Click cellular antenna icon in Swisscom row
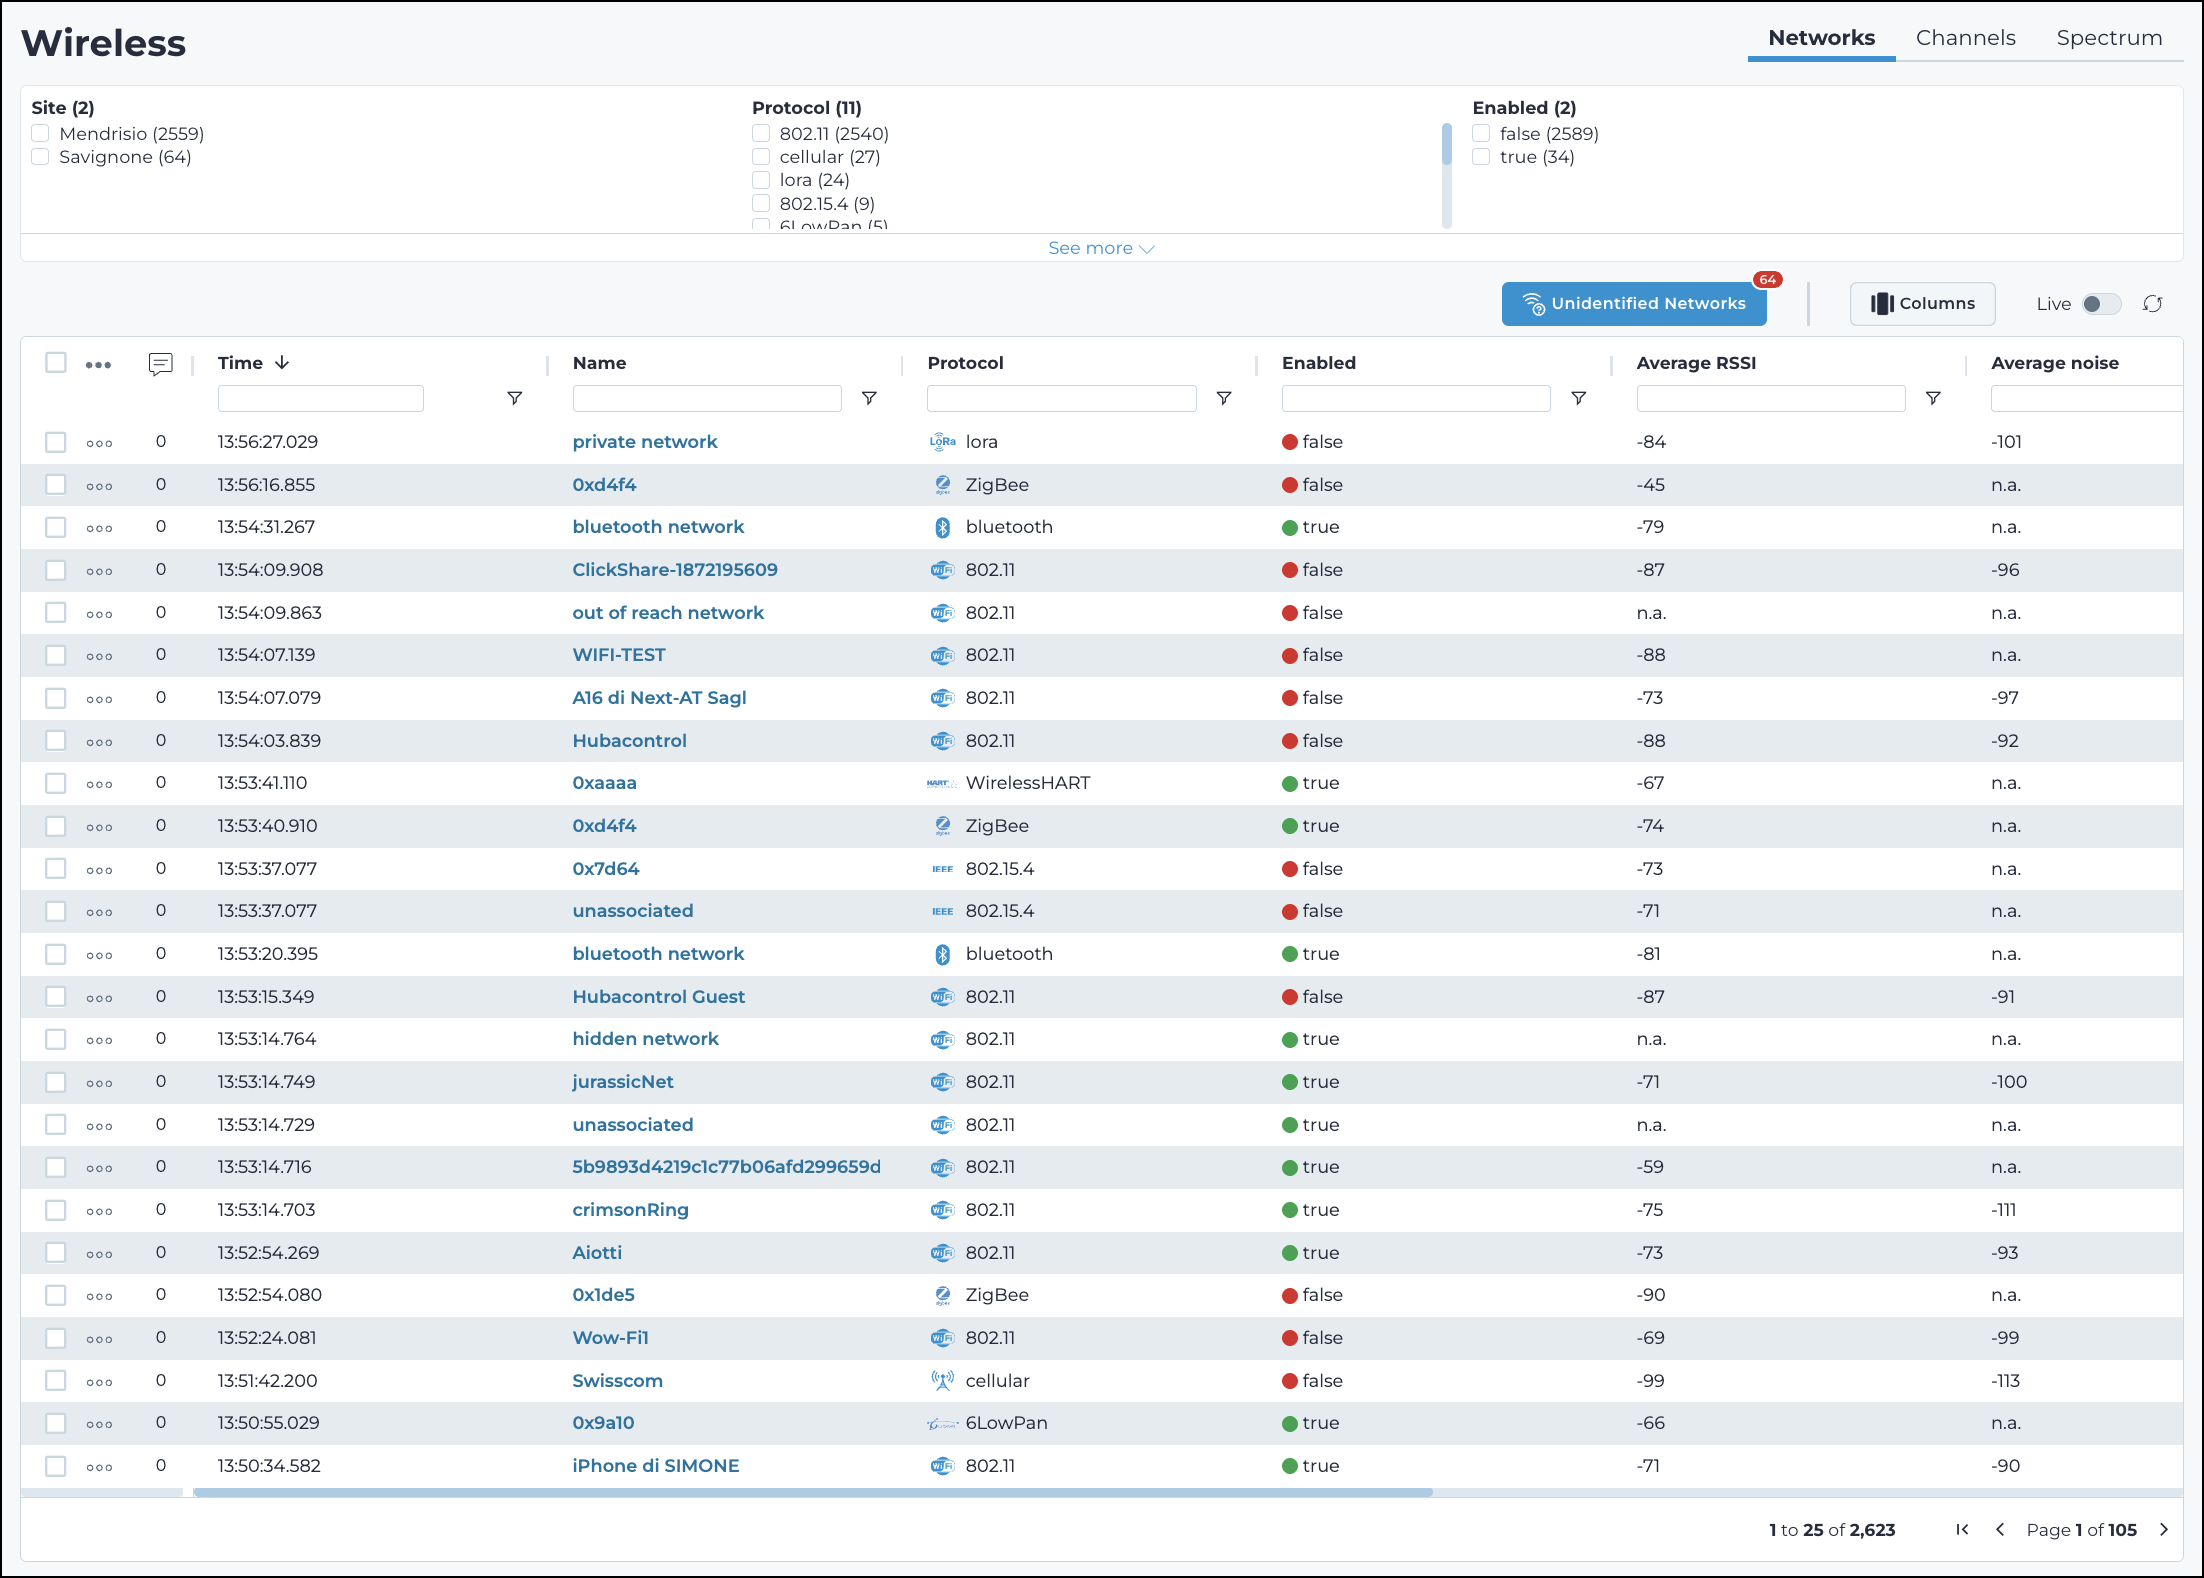This screenshot has width=2204, height=1578. pos(942,1381)
